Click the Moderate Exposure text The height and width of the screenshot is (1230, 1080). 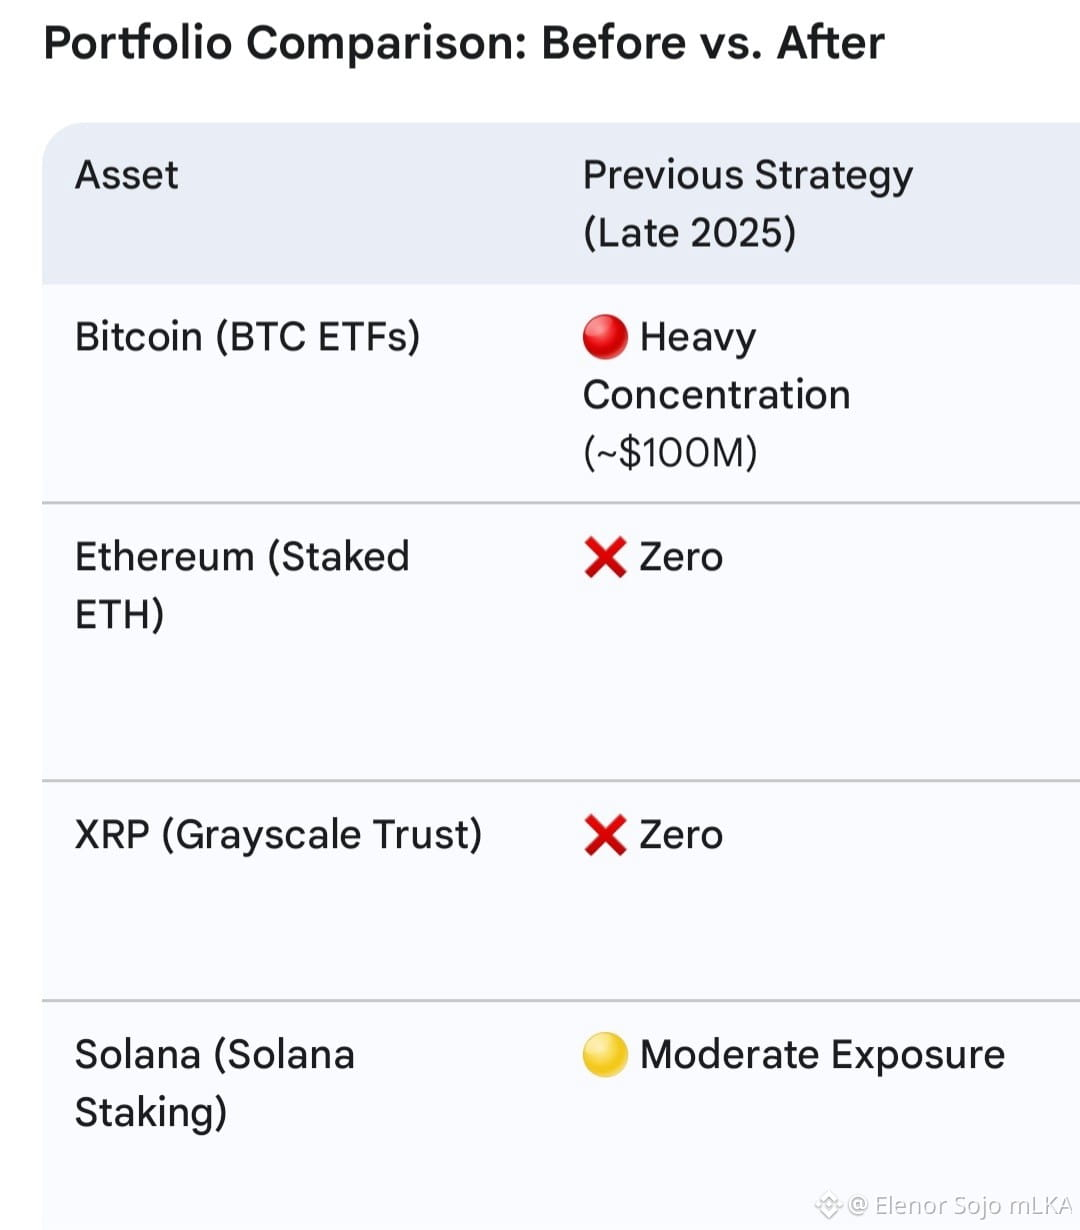click(x=822, y=1055)
